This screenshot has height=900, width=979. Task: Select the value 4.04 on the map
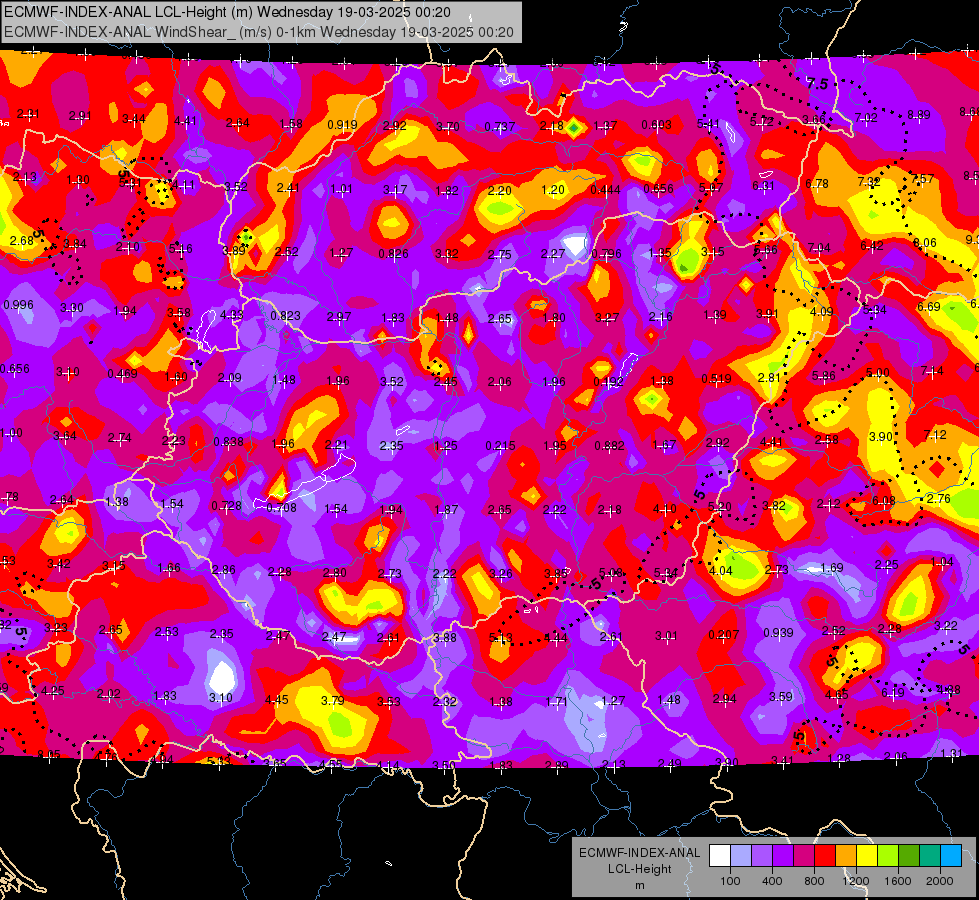coord(721,571)
